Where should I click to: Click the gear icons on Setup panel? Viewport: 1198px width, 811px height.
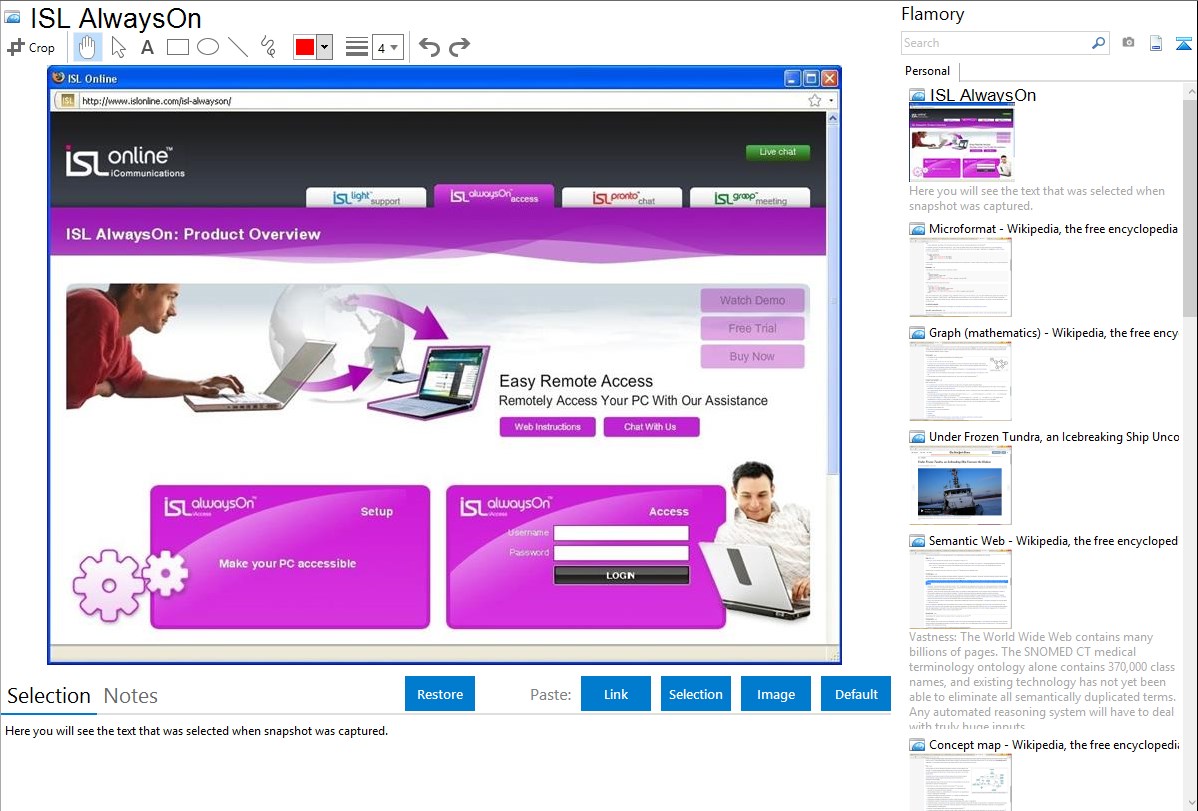click(130, 584)
